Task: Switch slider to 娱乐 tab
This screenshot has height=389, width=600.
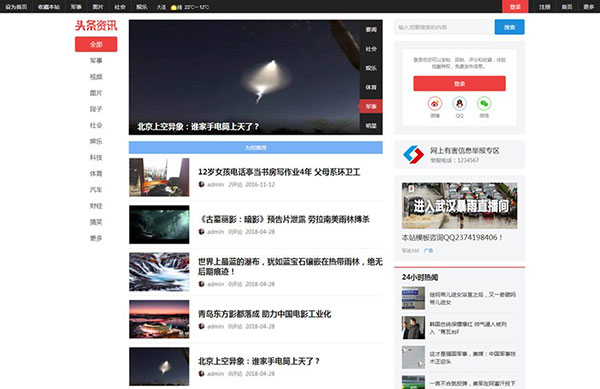Action: point(371,68)
